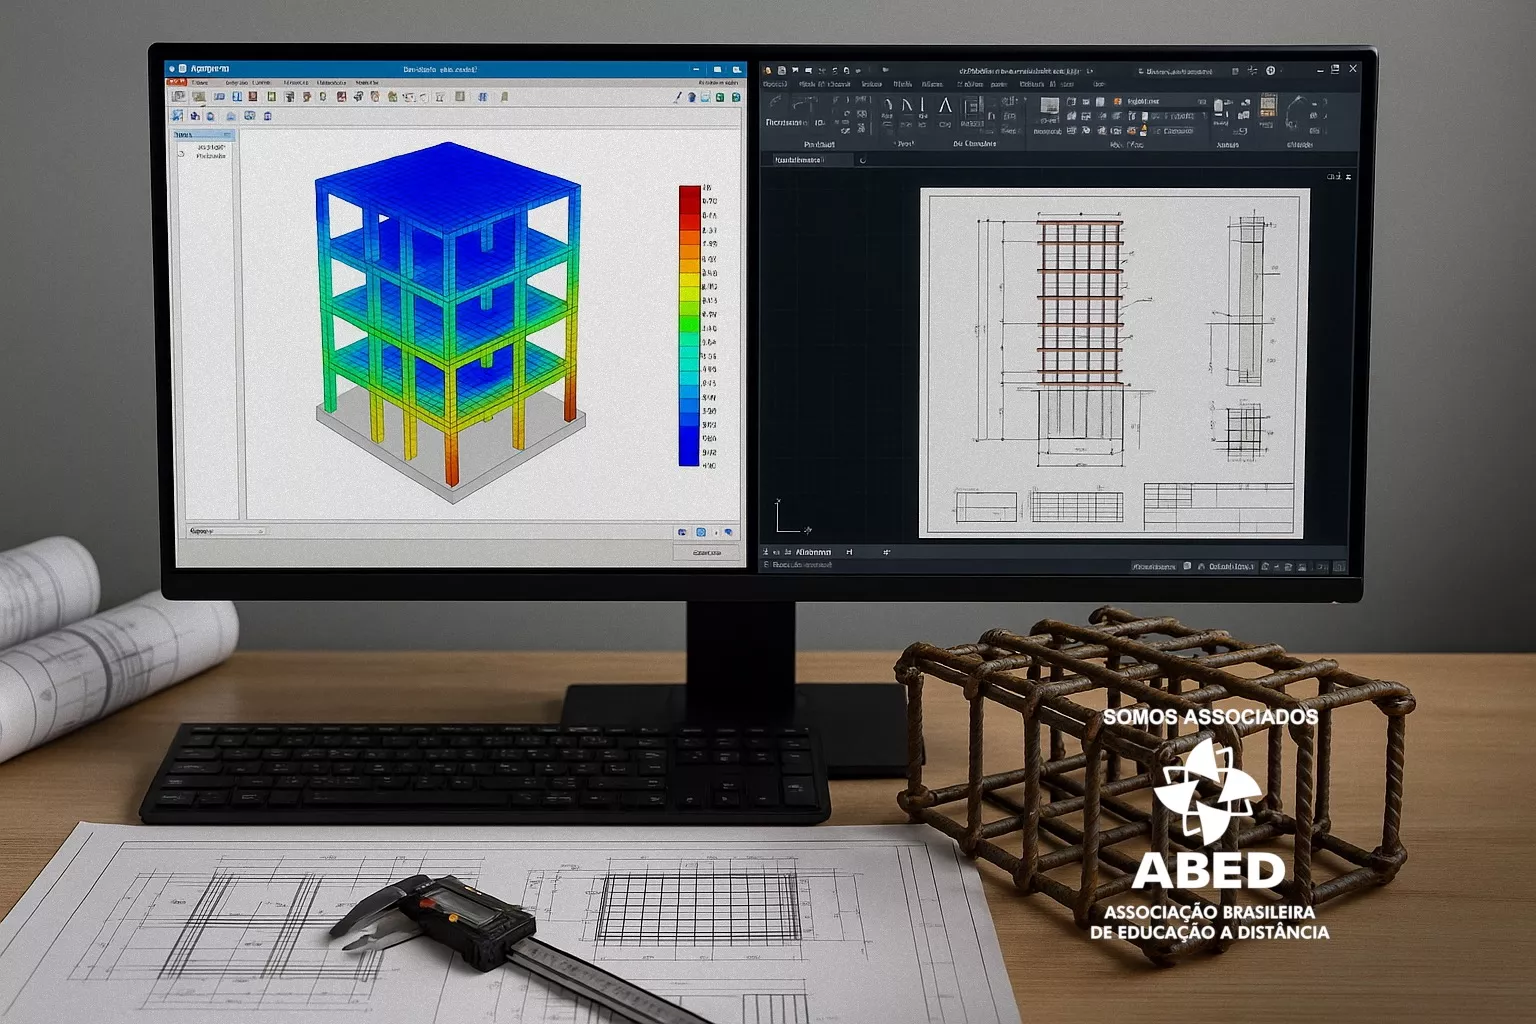Image resolution: width=1536 pixels, height=1024 pixels.
Task: Click the red book icon in analysis toolbar
Action: click(252, 97)
